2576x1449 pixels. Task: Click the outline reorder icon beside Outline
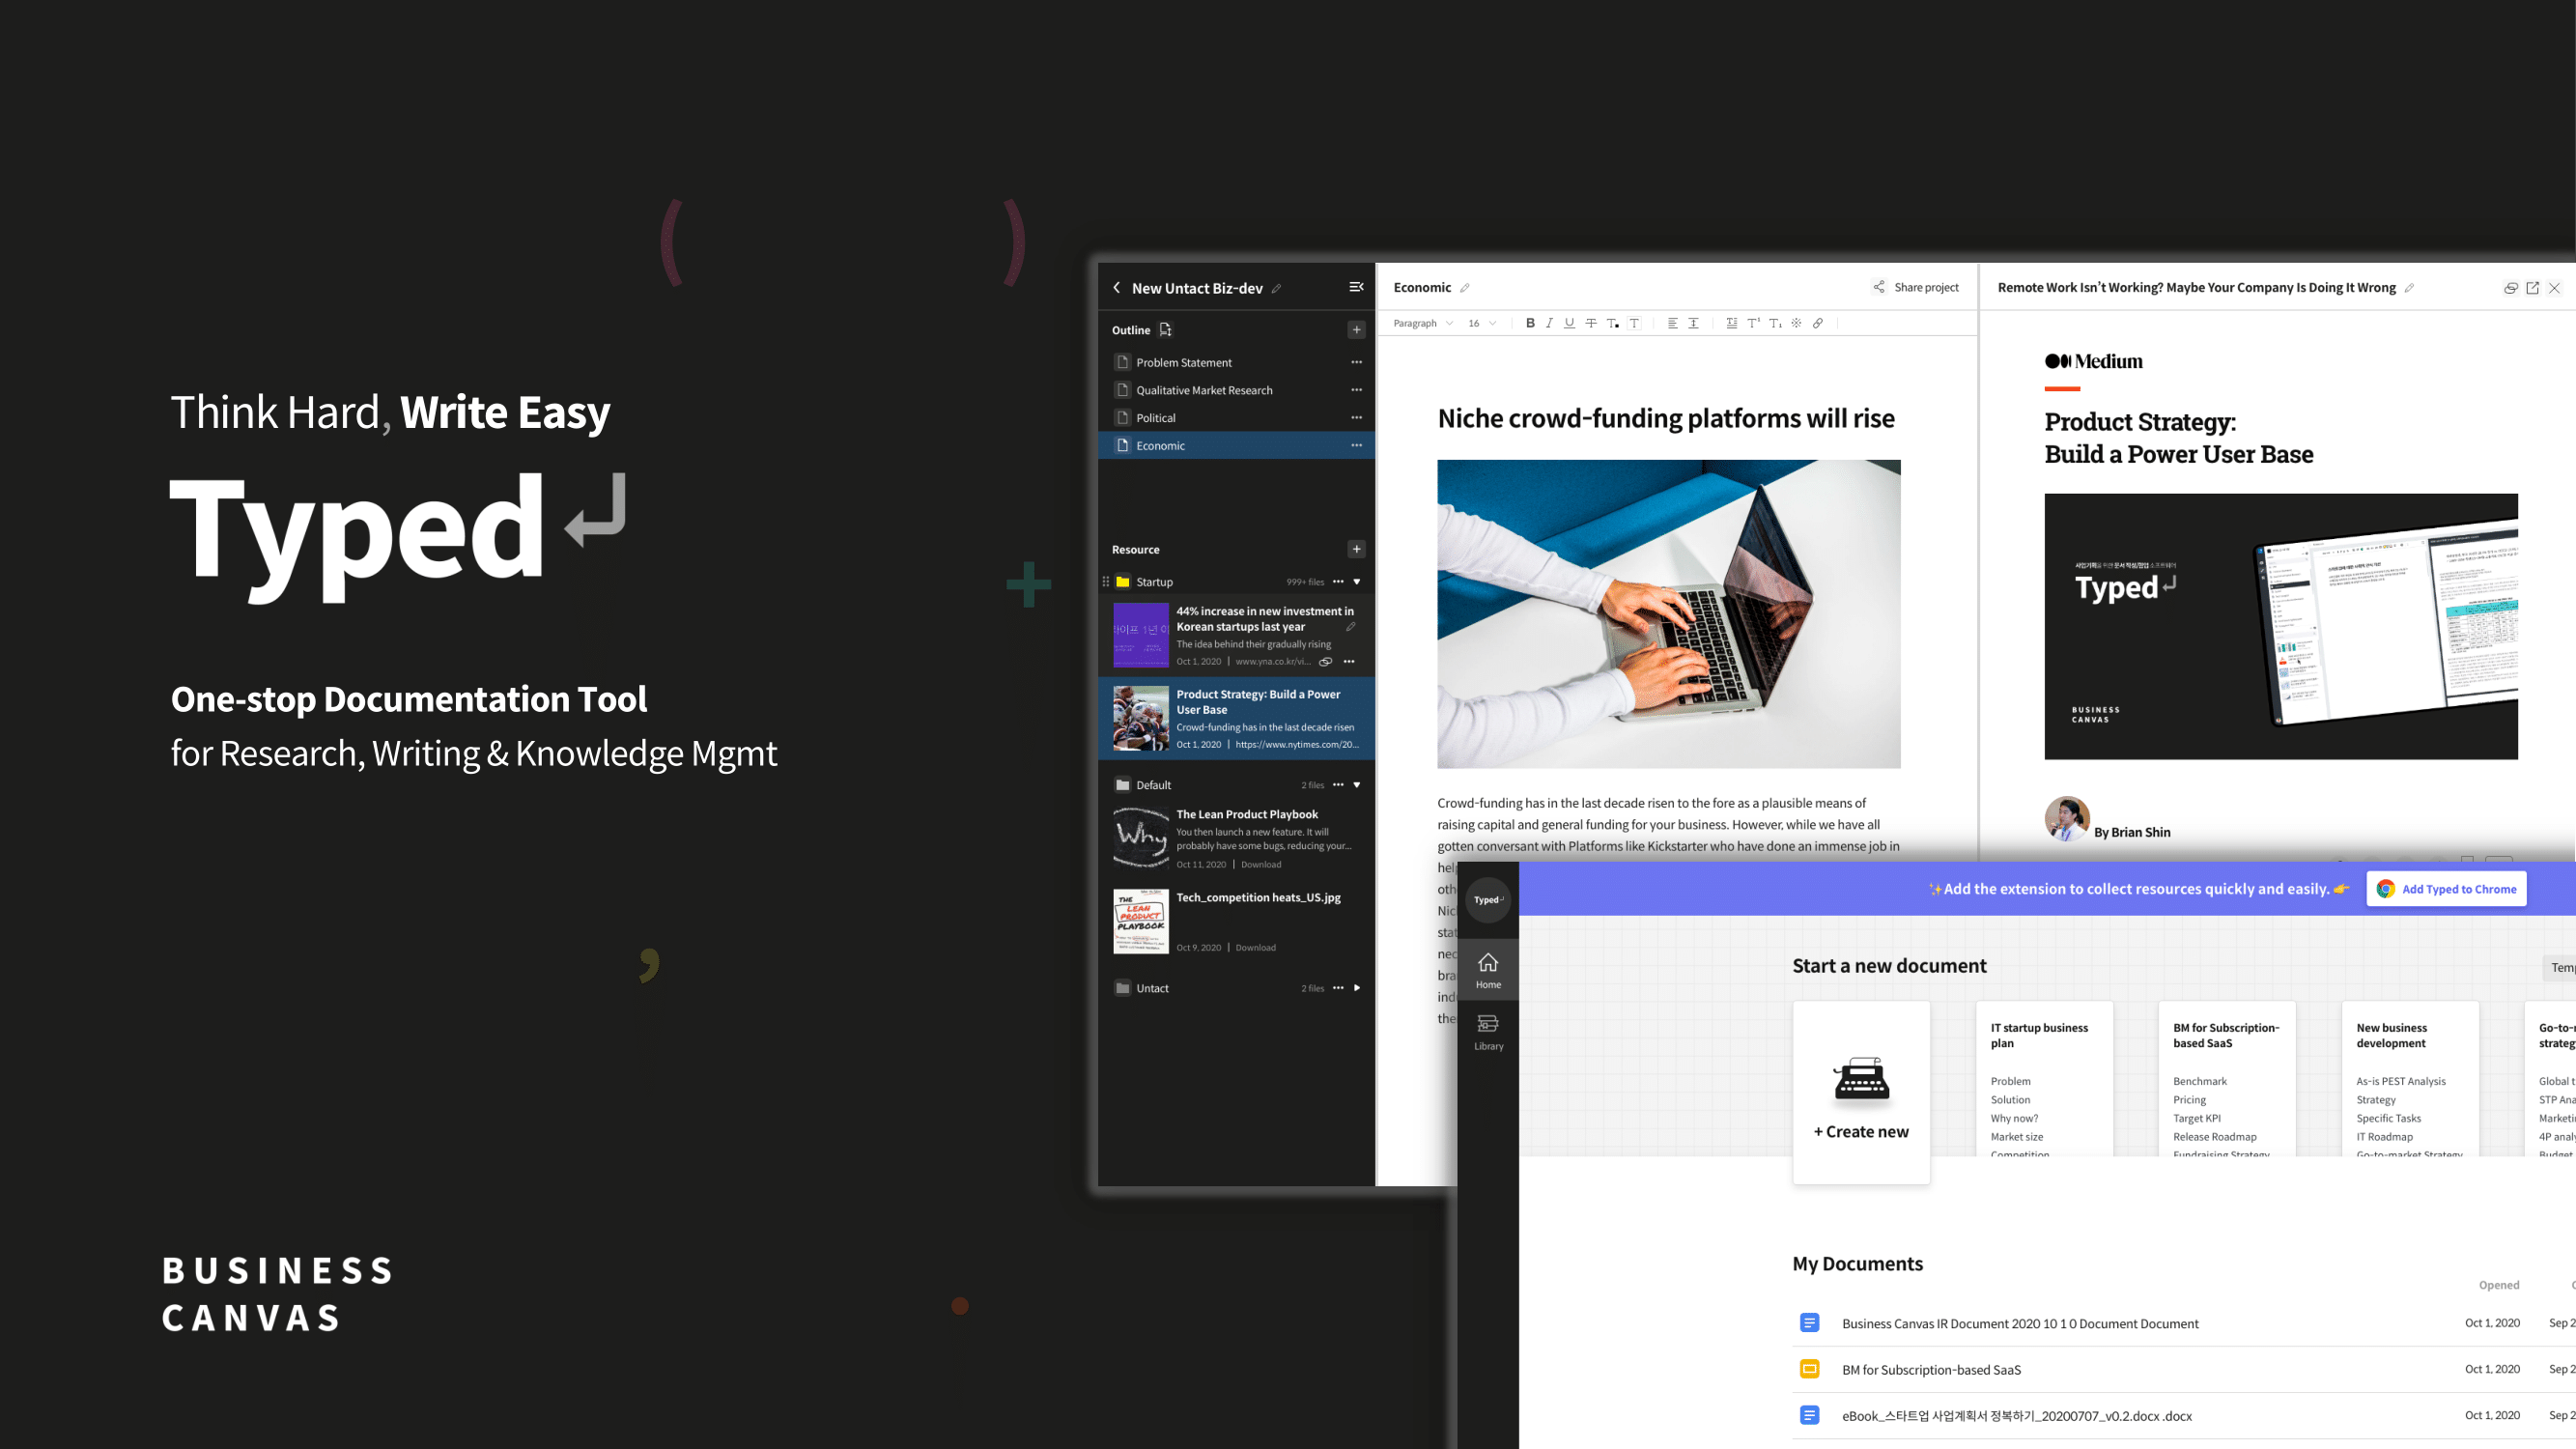click(1165, 330)
